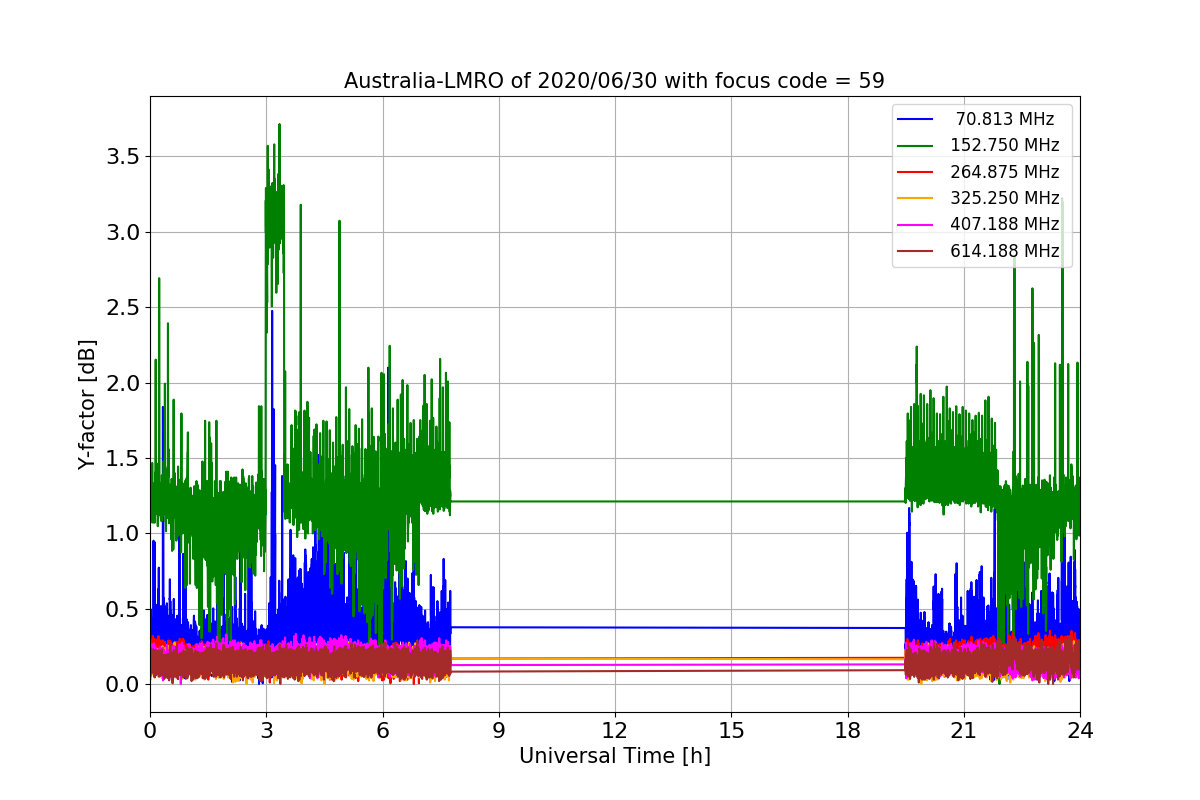
Task: Select the 325.250 MHz legend label
Action: point(1005,198)
